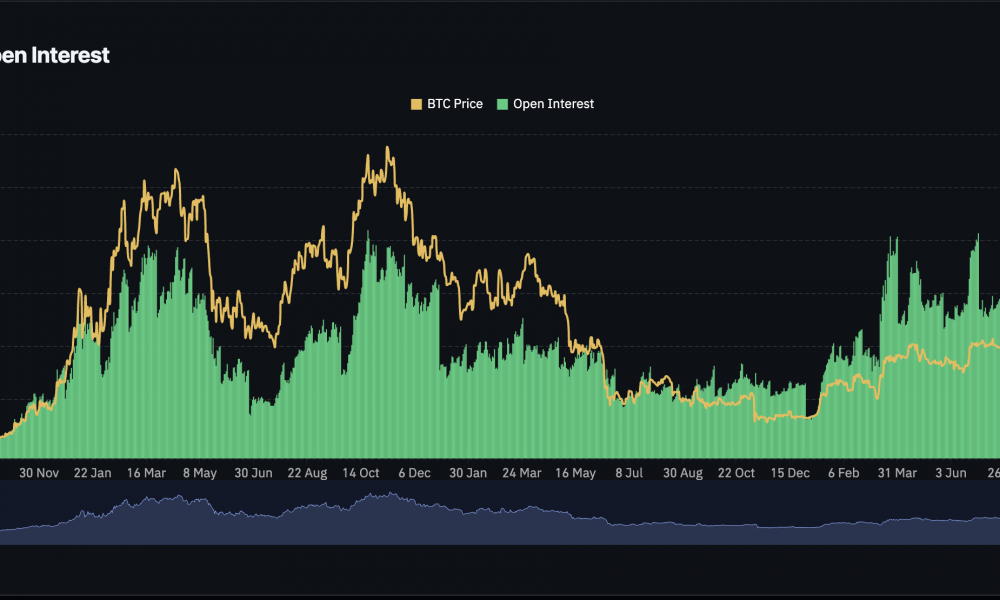Screen dimensions: 1000x600
Task: Click the '8 Jul' axis date label
Action: pos(629,473)
